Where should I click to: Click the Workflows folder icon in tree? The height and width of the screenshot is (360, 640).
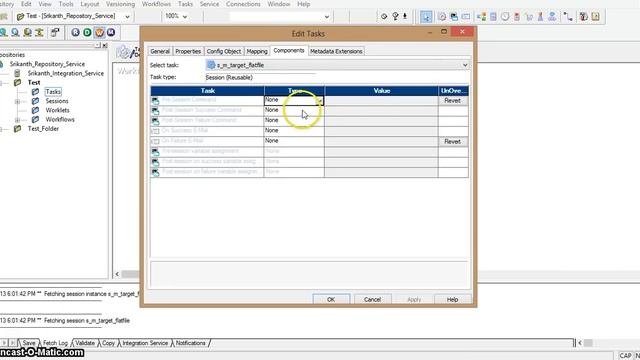click(36, 120)
